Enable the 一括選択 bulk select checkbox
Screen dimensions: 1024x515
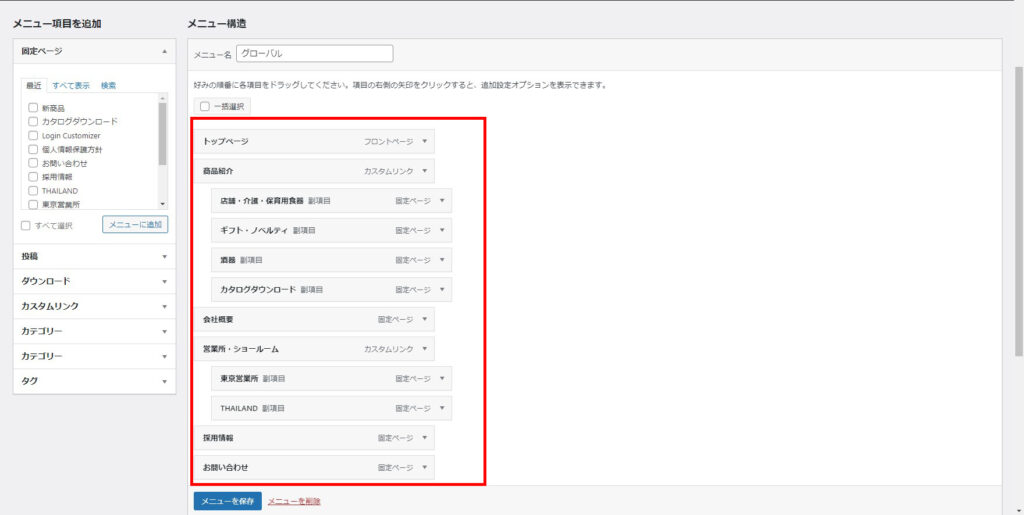click(205, 106)
